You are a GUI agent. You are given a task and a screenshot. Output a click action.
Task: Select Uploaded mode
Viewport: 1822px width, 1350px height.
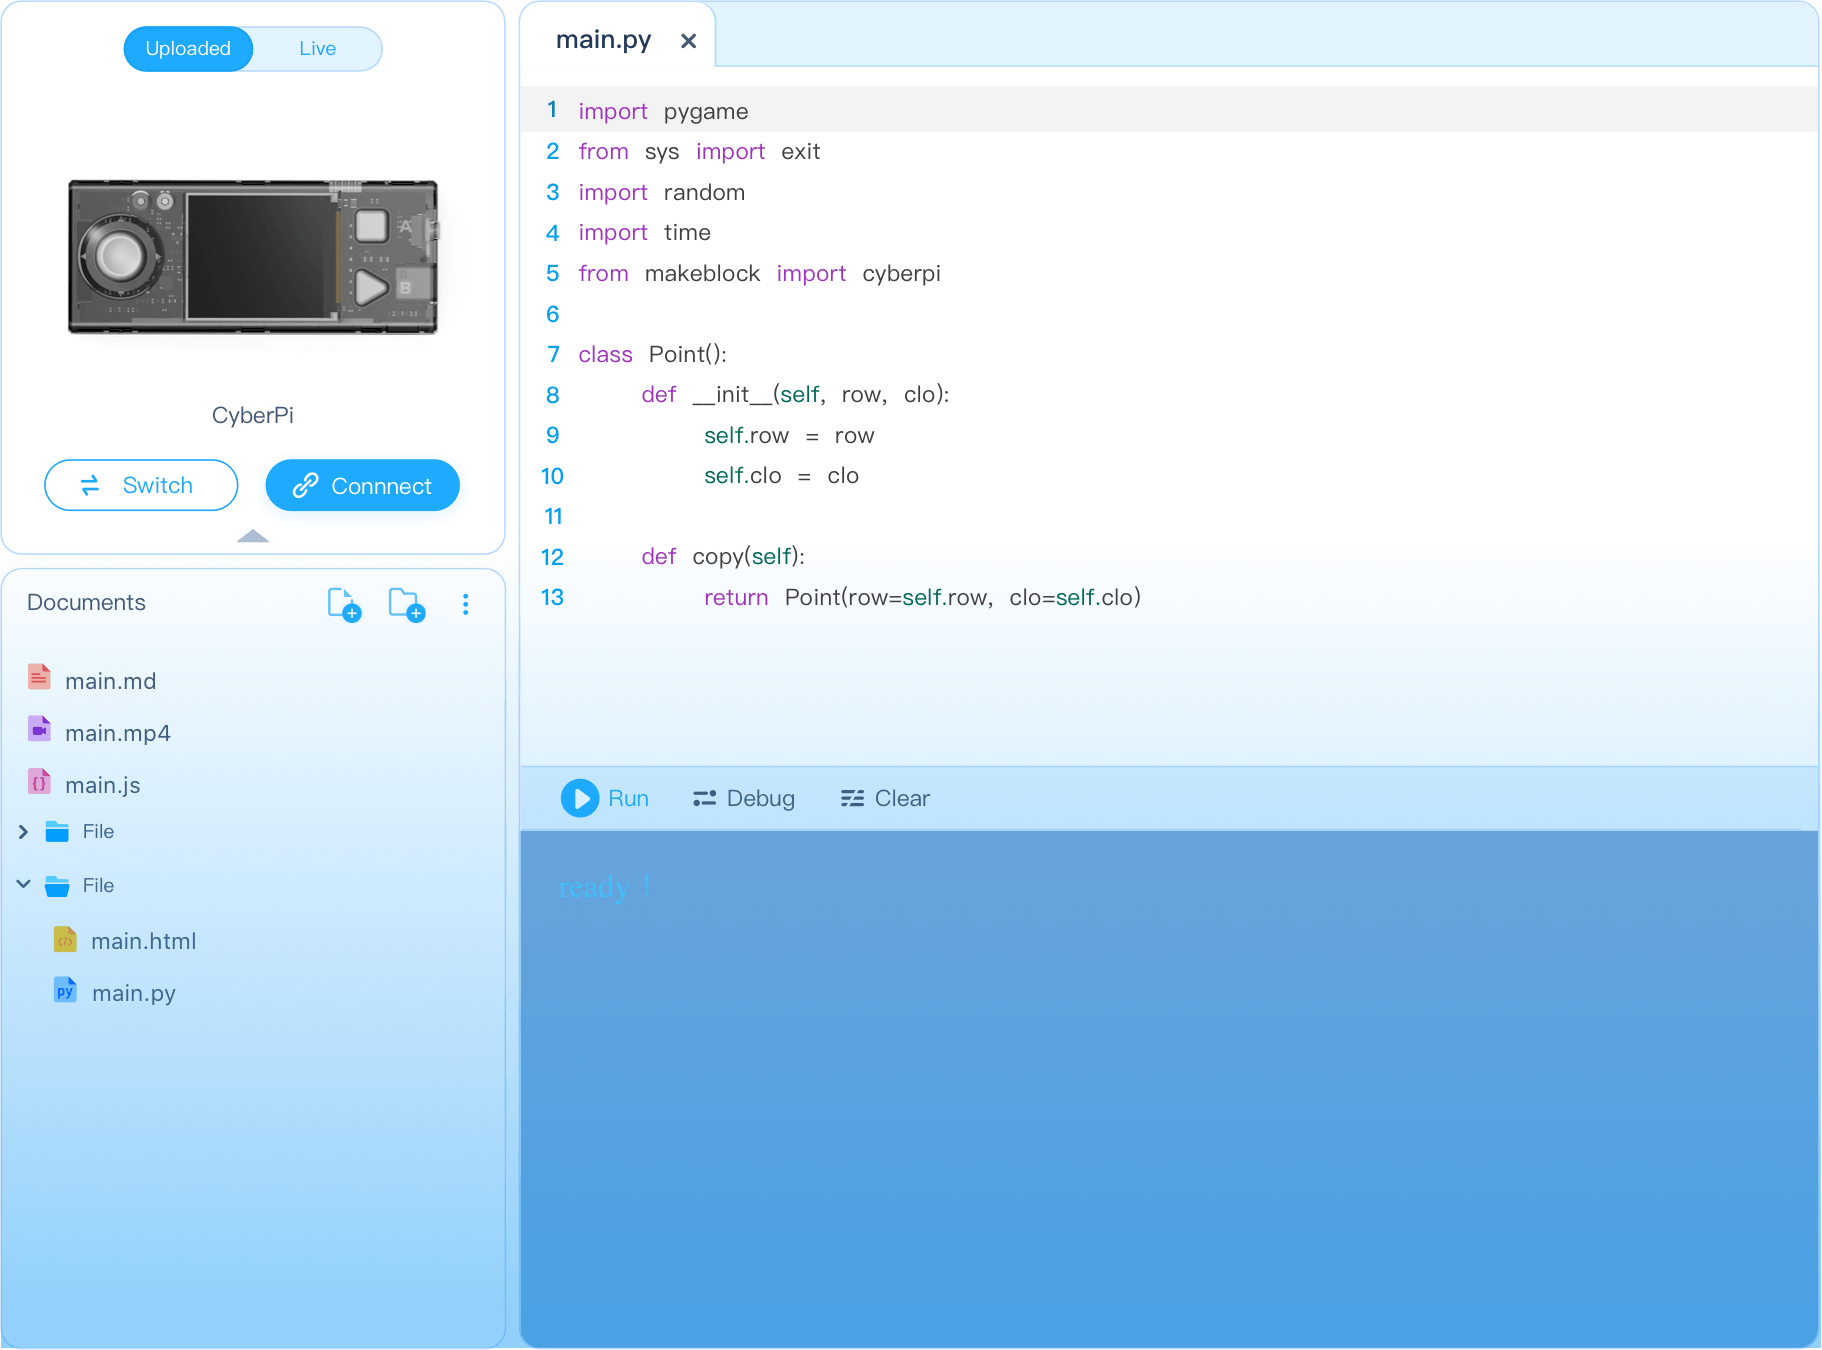(188, 49)
